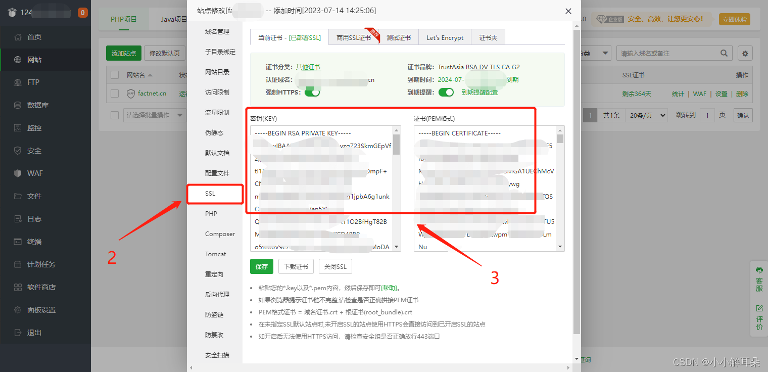Screen dimensions: 768x372
Task: Click the search magnifier icon in site list
Action: click(723, 53)
